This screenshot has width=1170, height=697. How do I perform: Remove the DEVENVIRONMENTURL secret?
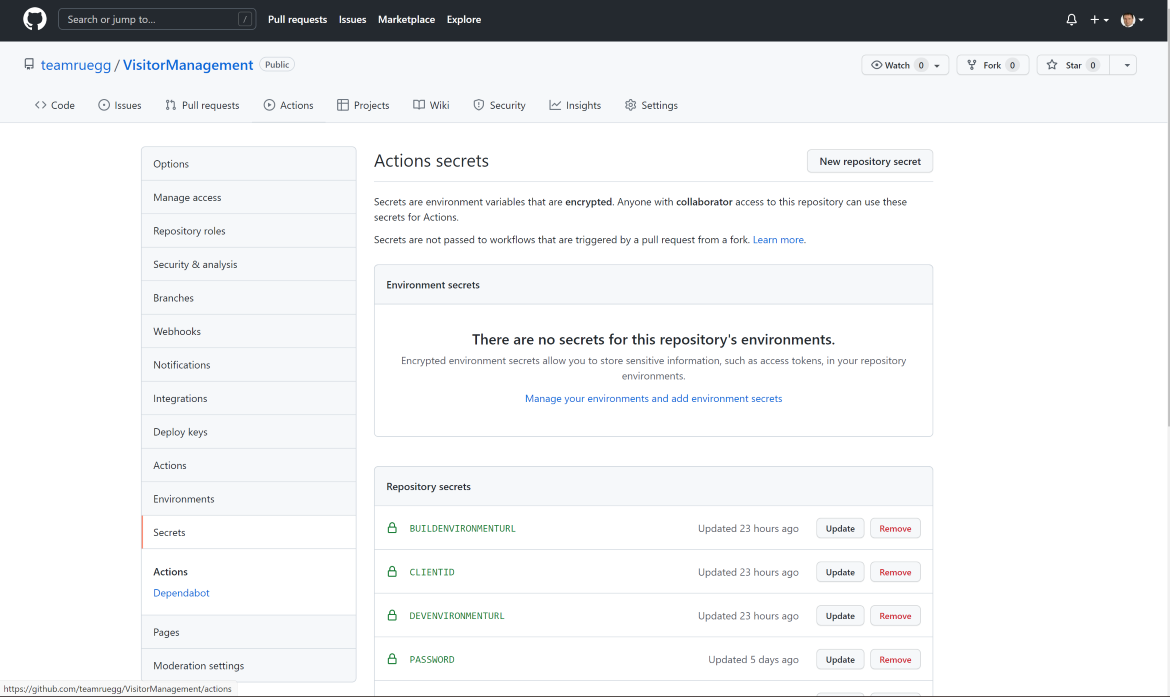tap(895, 616)
